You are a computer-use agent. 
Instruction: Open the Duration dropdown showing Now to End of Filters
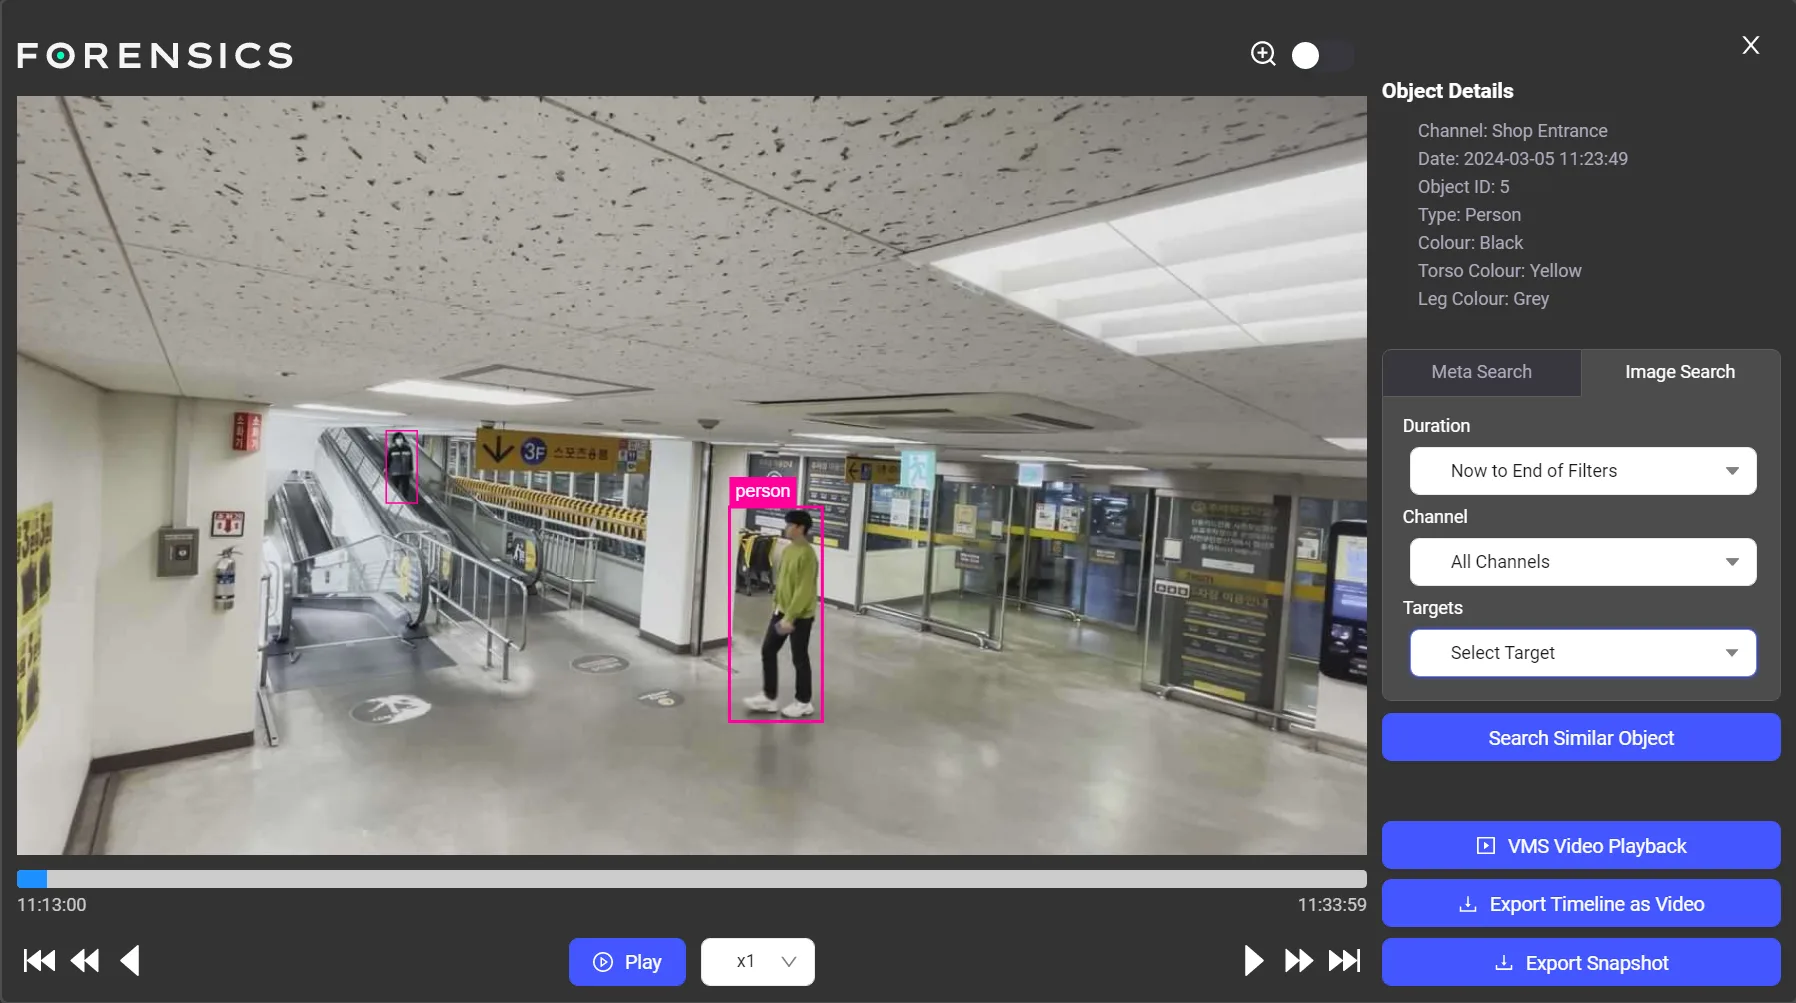tap(1581, 471)
